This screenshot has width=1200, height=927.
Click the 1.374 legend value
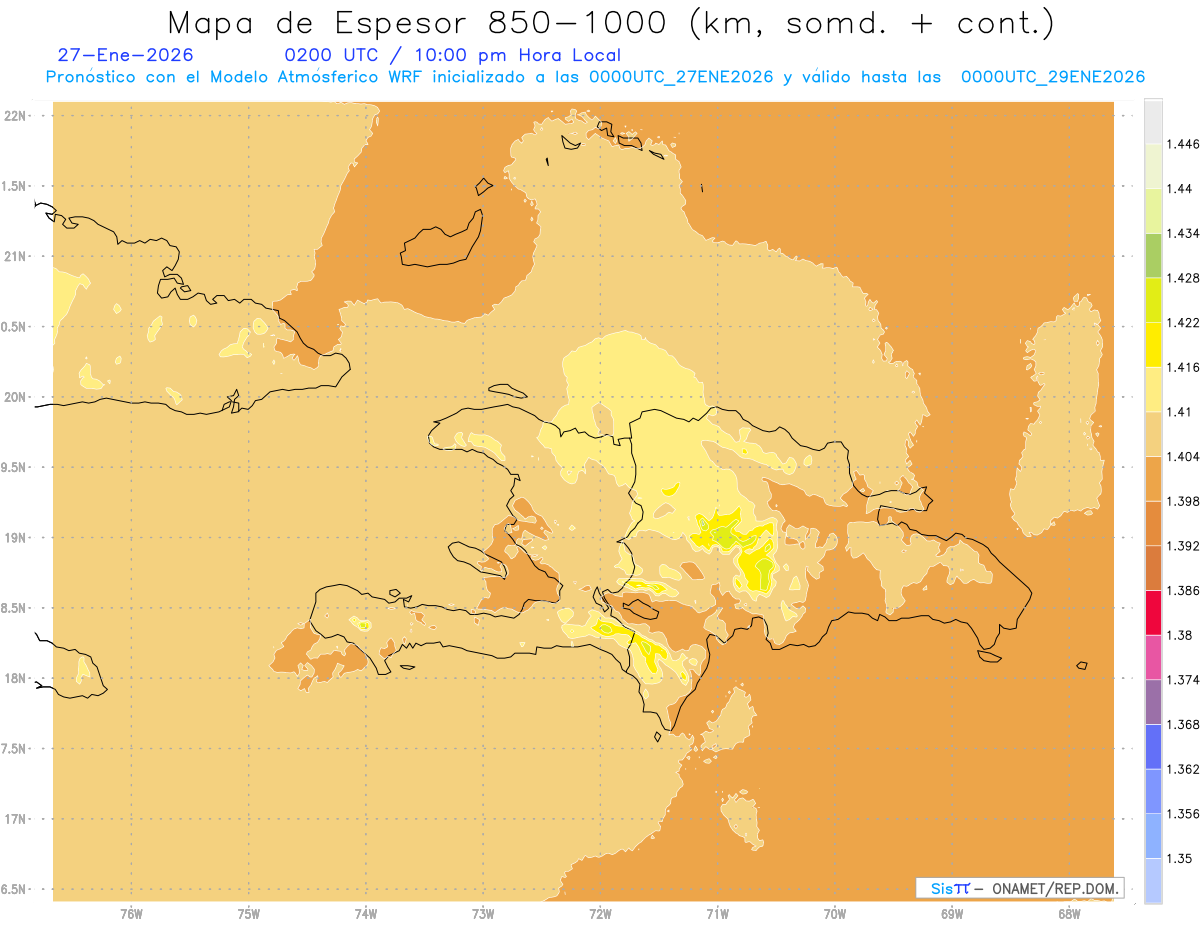pos(1184,680)
